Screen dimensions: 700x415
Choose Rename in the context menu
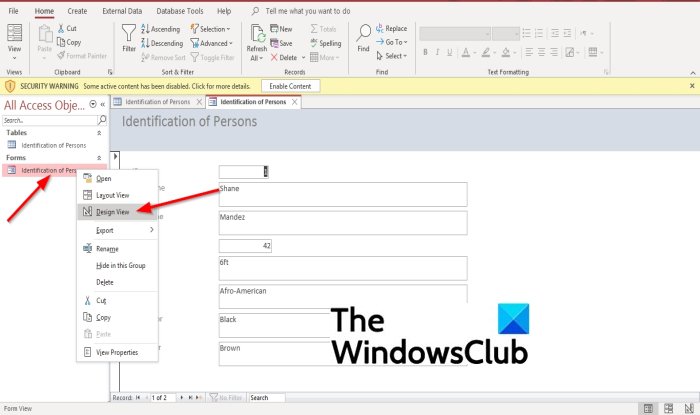117,249
